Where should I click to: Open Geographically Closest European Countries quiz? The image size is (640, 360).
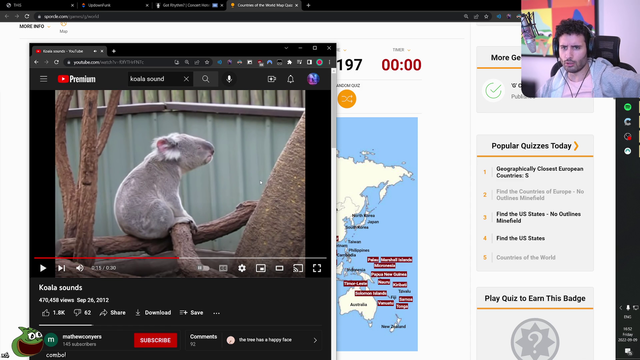pyautogui.click(x=539, y=172)
